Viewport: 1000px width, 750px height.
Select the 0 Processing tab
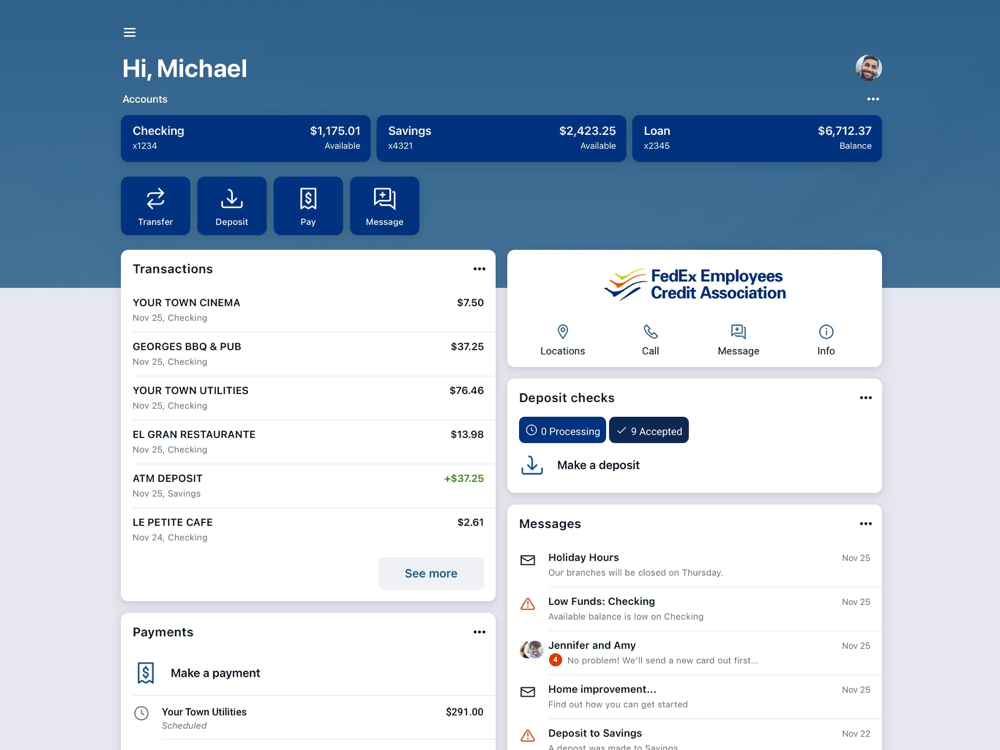point(562,430)
